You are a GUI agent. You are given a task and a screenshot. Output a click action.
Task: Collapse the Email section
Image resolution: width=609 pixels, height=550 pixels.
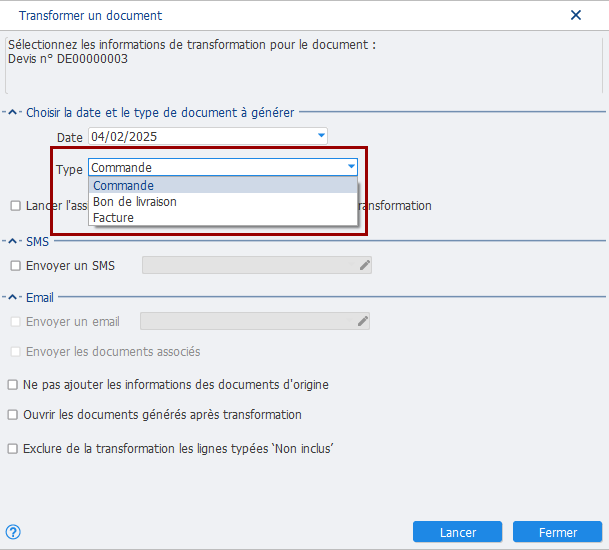tap(13, 297)
